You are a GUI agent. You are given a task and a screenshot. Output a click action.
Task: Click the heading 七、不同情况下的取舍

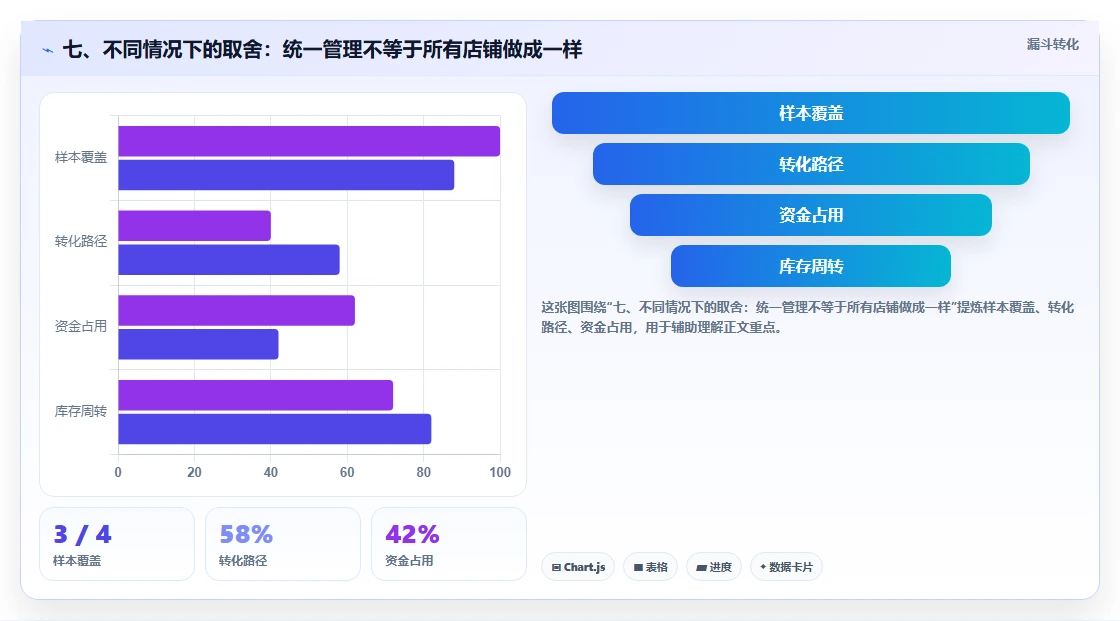[323, 49]
